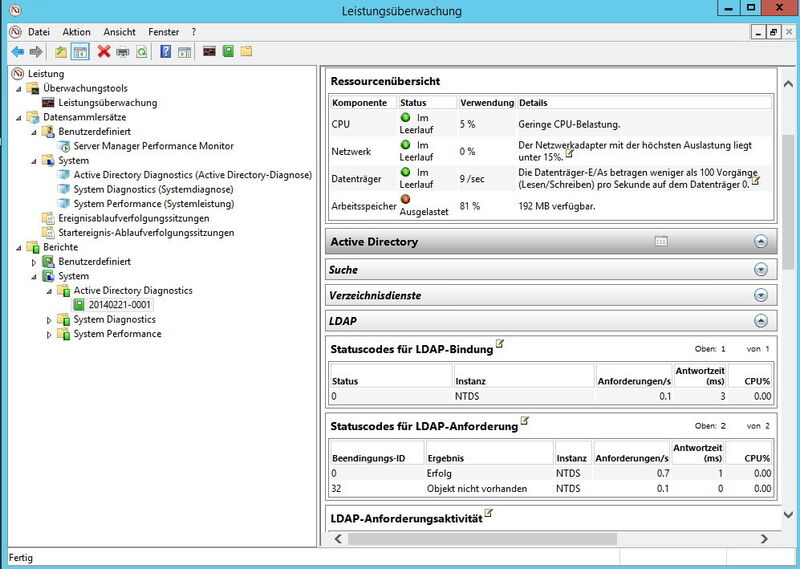The width and height of the screenshot is (800, 569).
Task: Collapse the Datensammlersätze tree node
Action: point(19,118)
